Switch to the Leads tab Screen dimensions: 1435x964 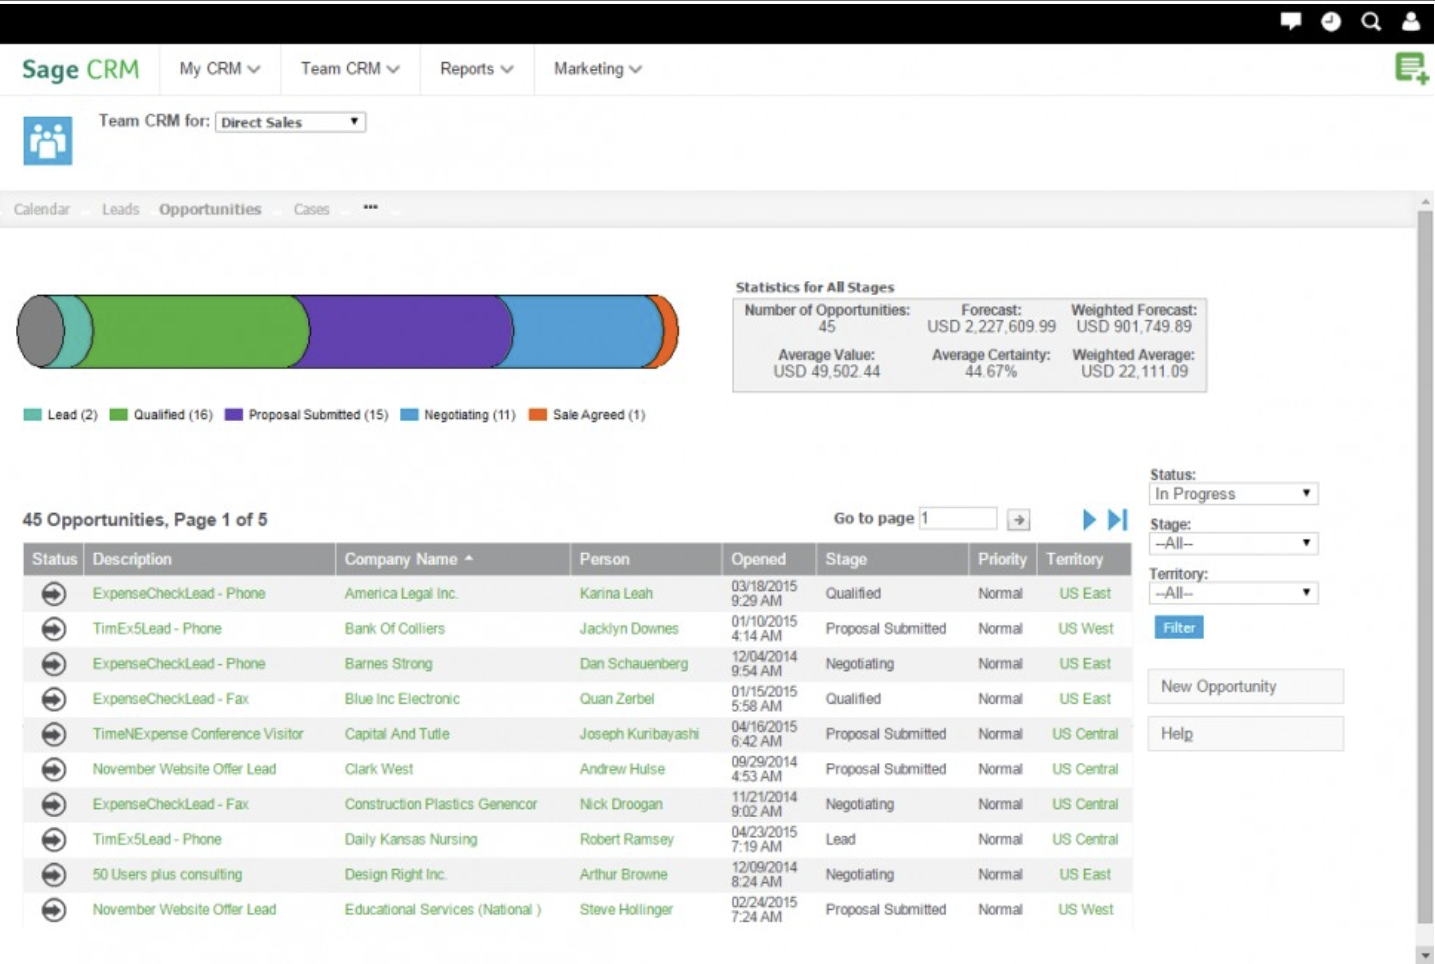(x=120, y=209)
